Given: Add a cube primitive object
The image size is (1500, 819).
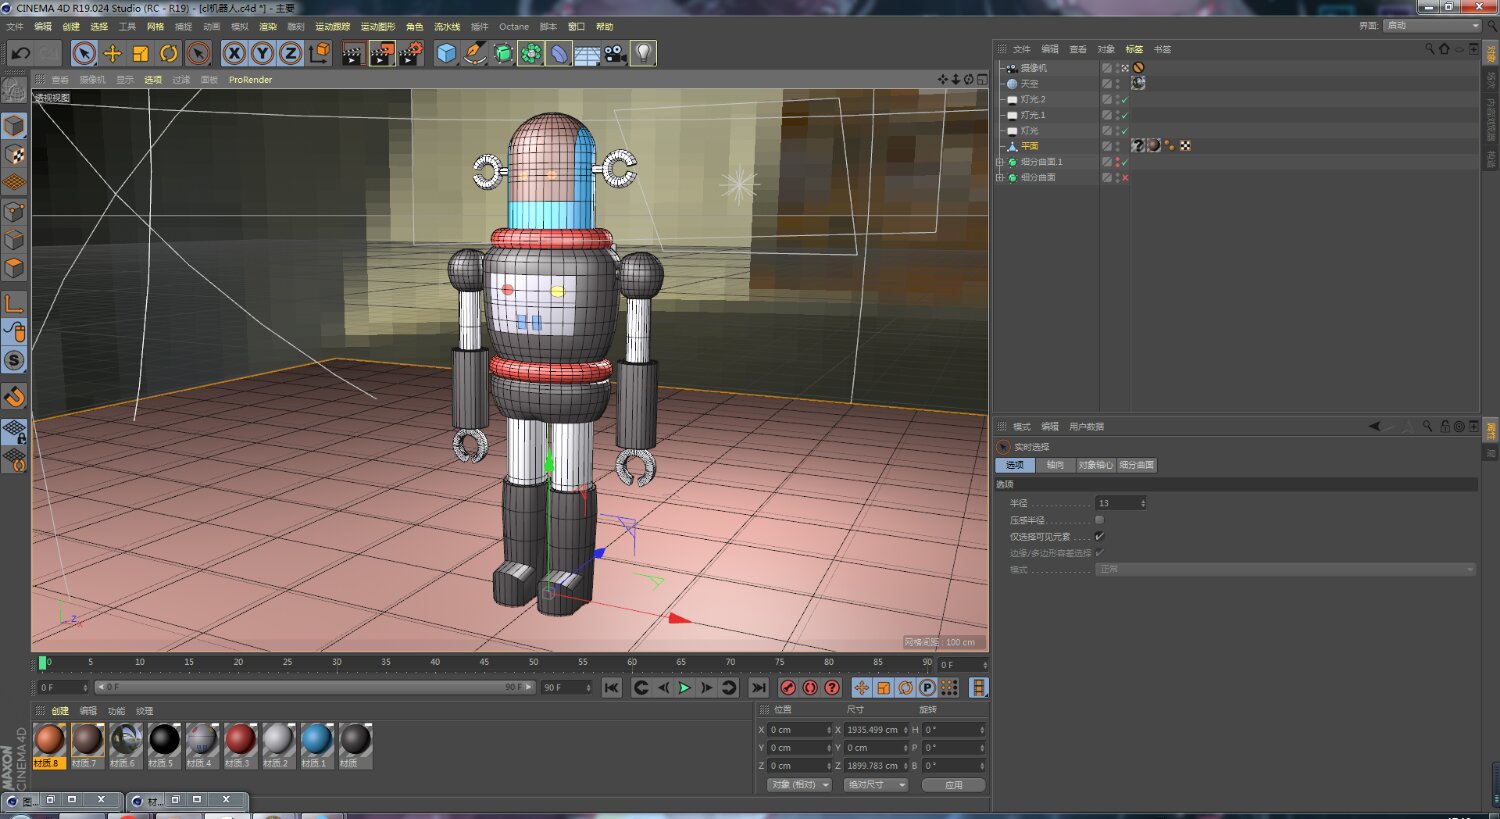Looking at the screenshot, I should [x=447, y=54].
